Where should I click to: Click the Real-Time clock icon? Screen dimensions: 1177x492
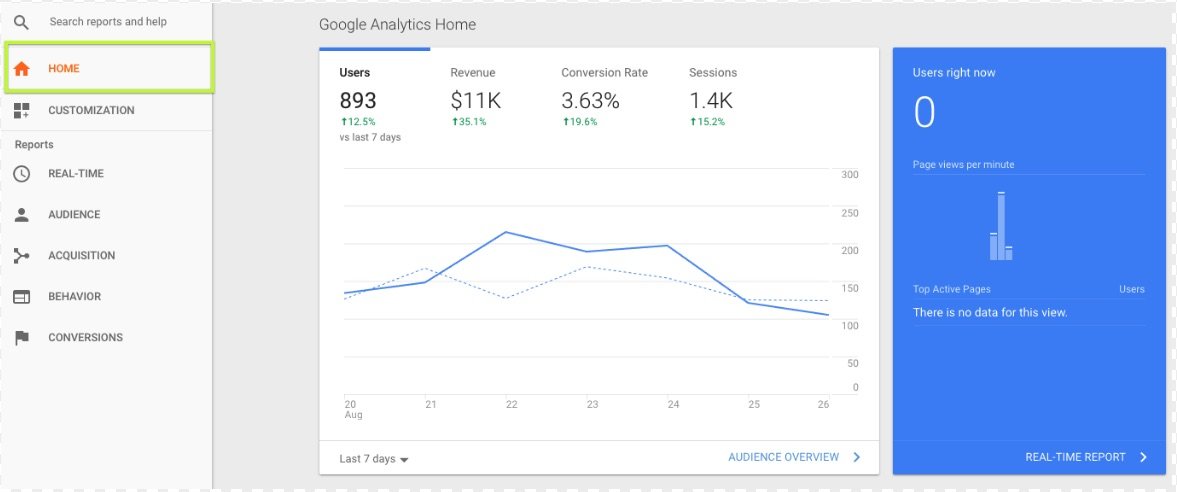[21, 174]
